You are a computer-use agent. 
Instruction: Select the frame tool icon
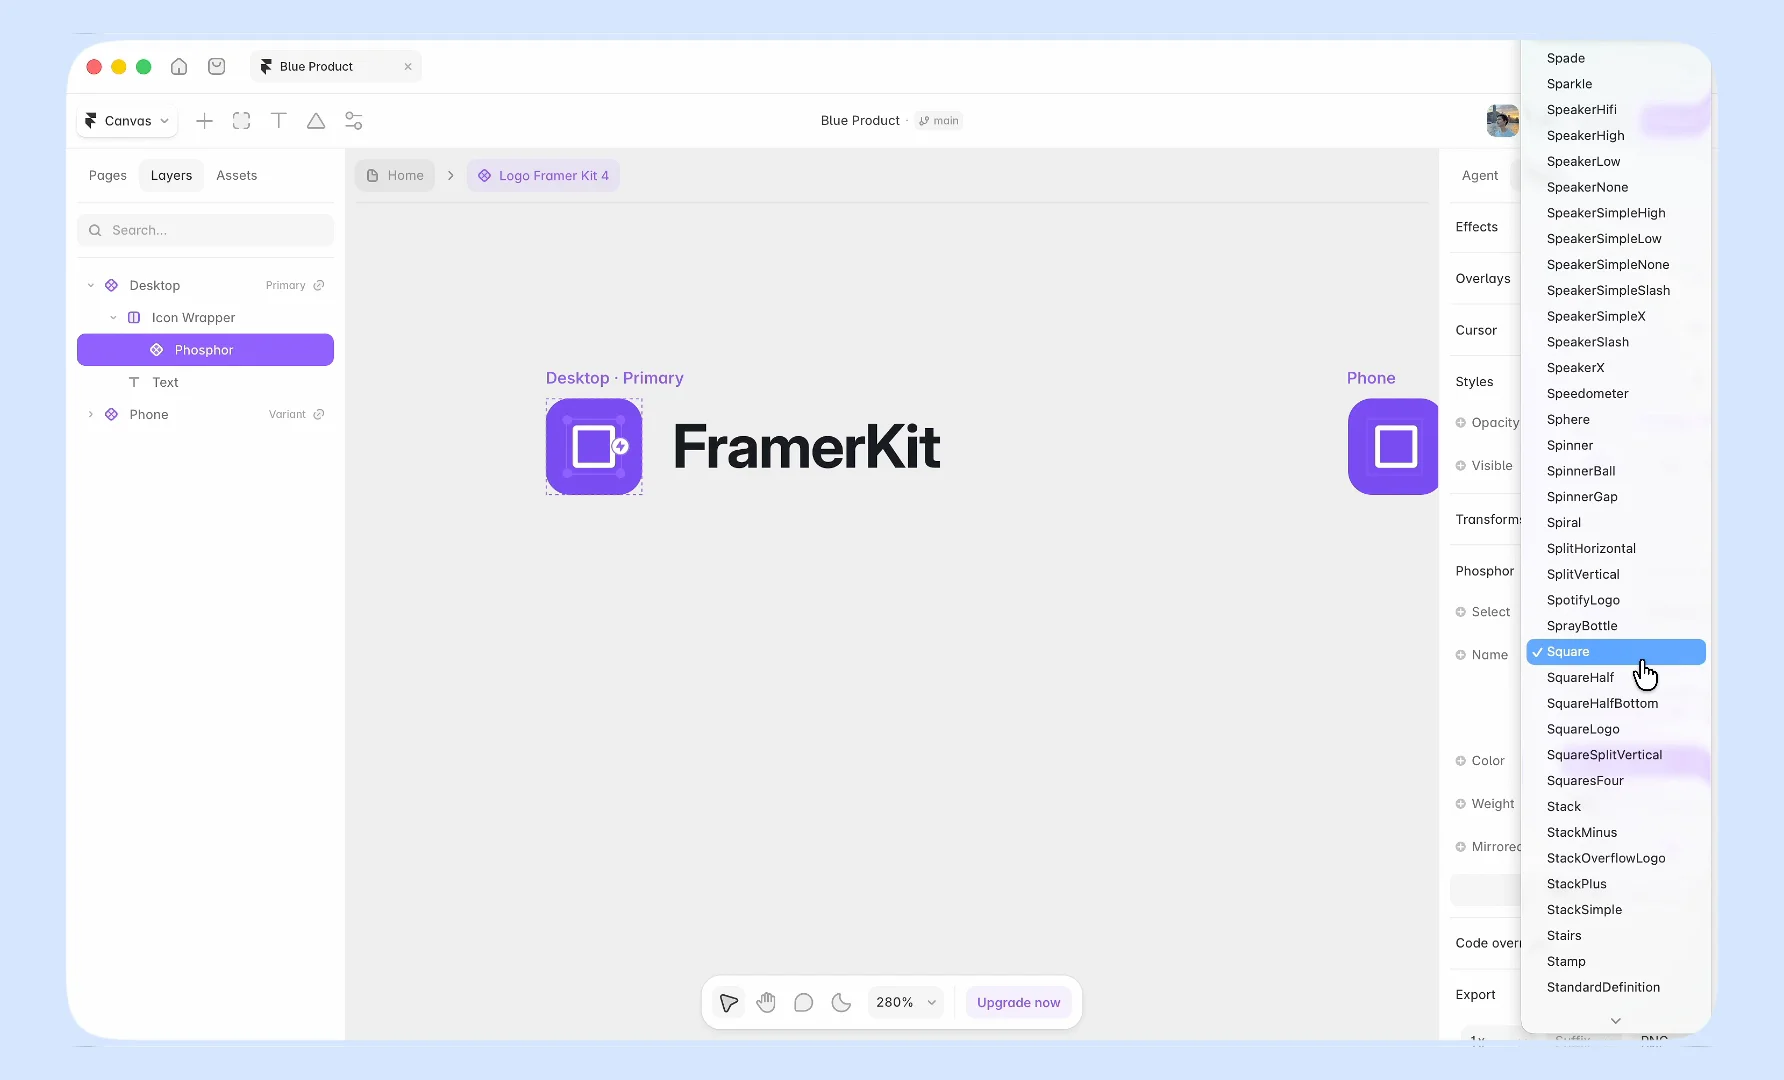(x=241, y=121)
